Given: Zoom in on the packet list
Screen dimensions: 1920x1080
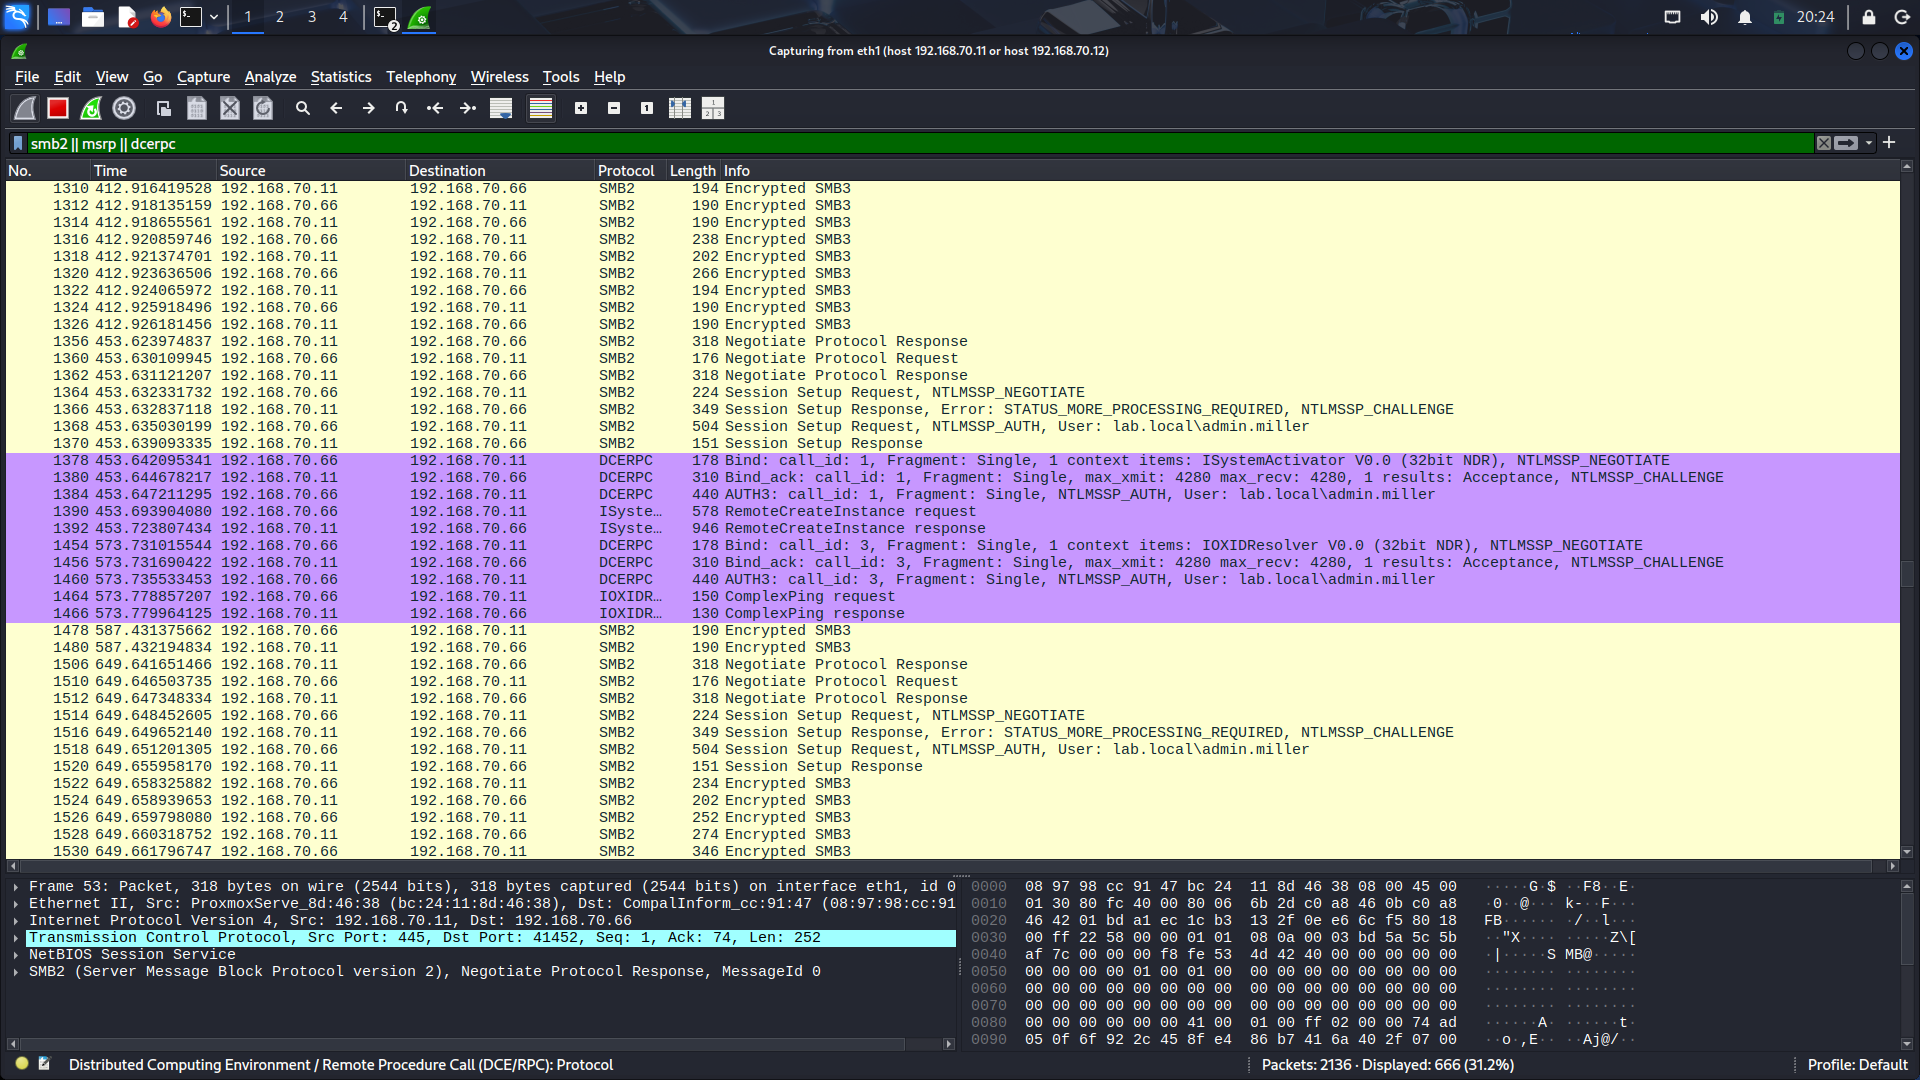Looking at the screenshot, I should 581,108.
